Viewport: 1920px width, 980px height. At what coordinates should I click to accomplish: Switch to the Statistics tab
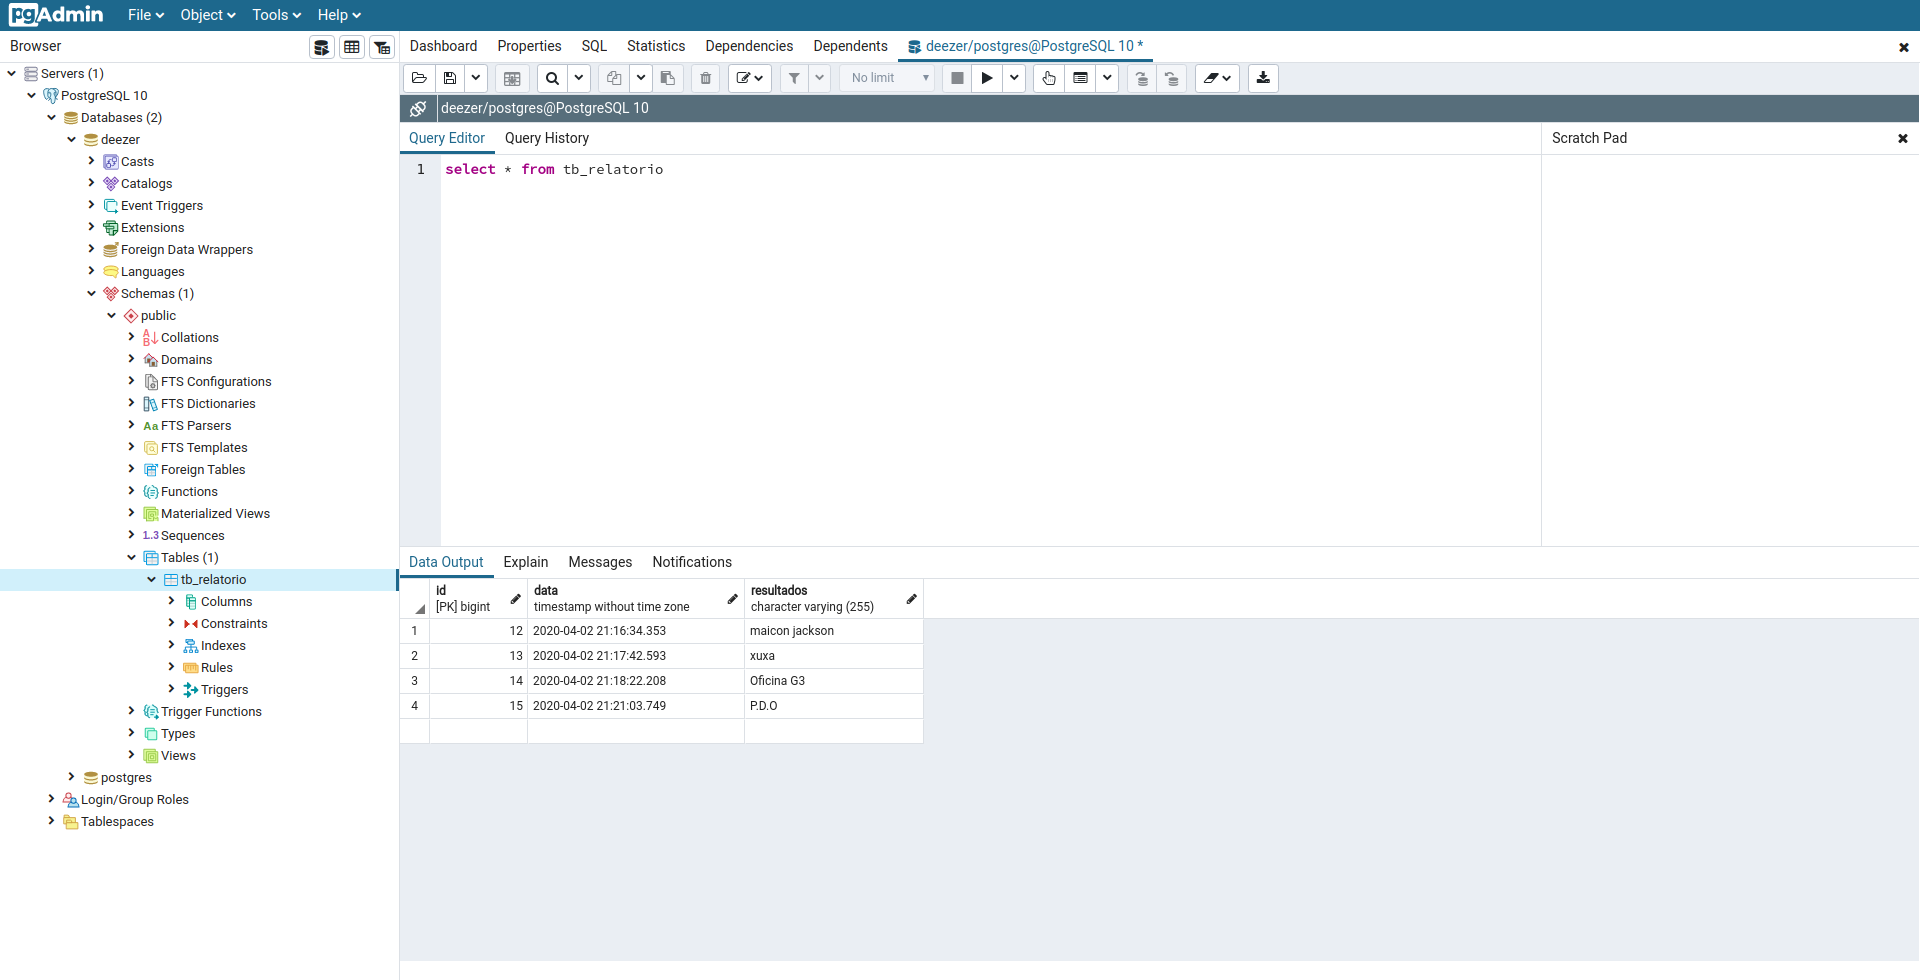[x=656, y=46]
